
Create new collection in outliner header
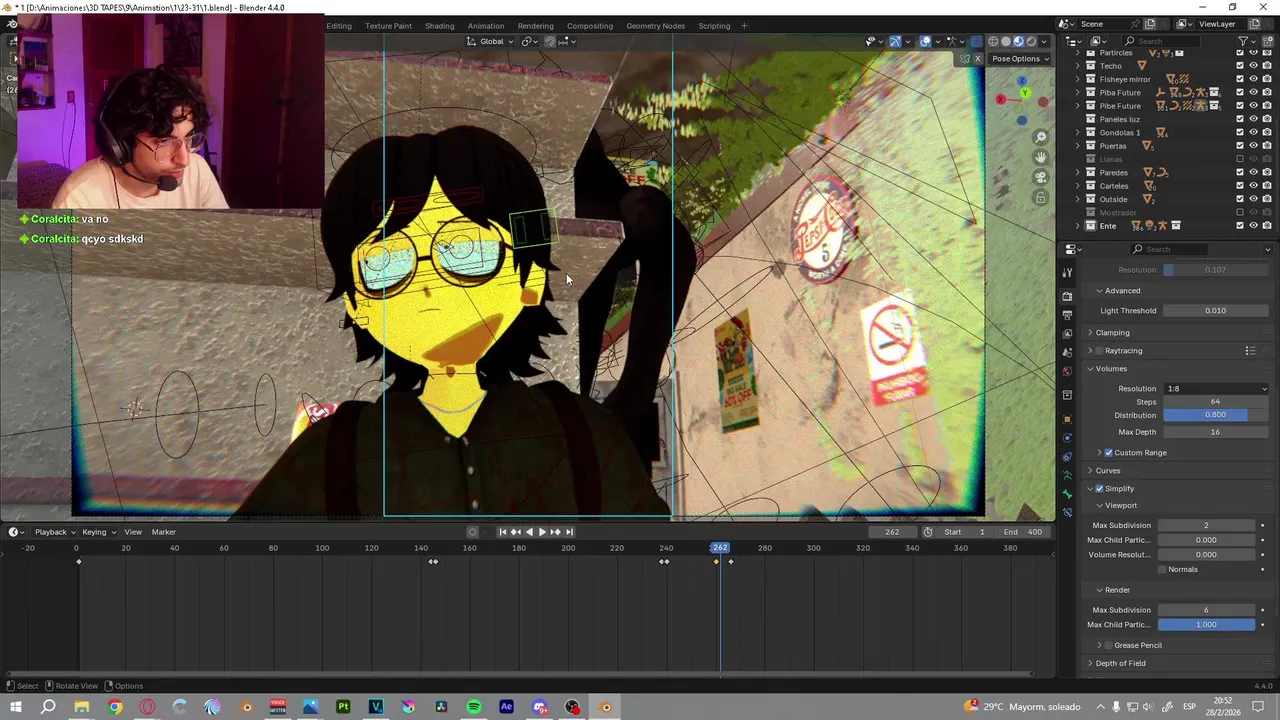click(x=1267, y=41)
